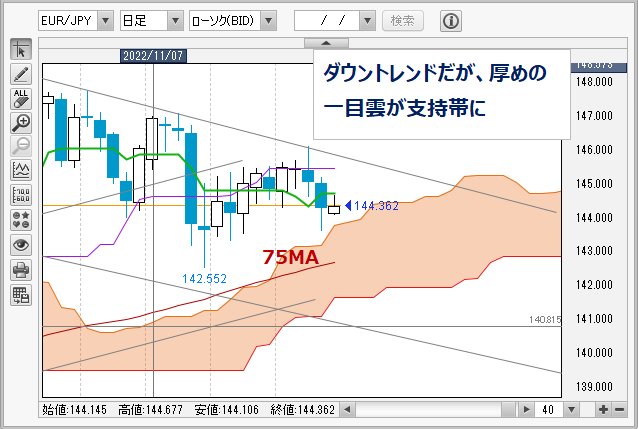Screen dimensions: 638x429
Task: Click the candle count field showing 40
Action: pos(549,409)
